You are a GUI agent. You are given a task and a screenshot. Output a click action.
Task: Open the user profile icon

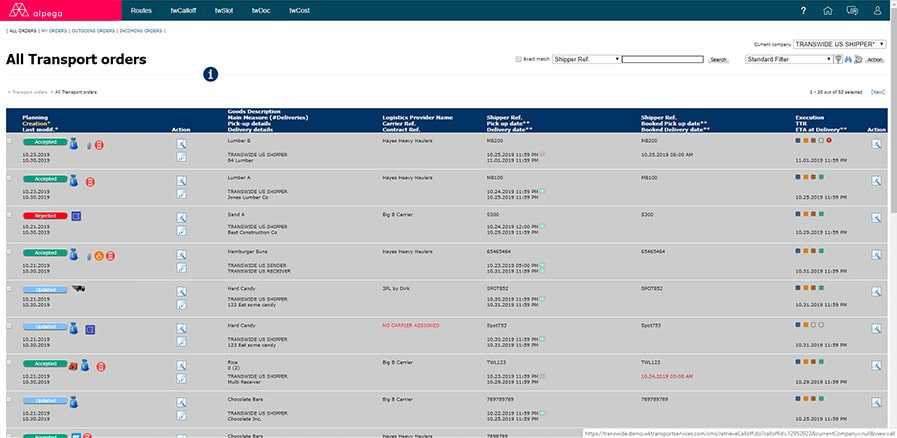pyautogui.click(x=878, y=10)
